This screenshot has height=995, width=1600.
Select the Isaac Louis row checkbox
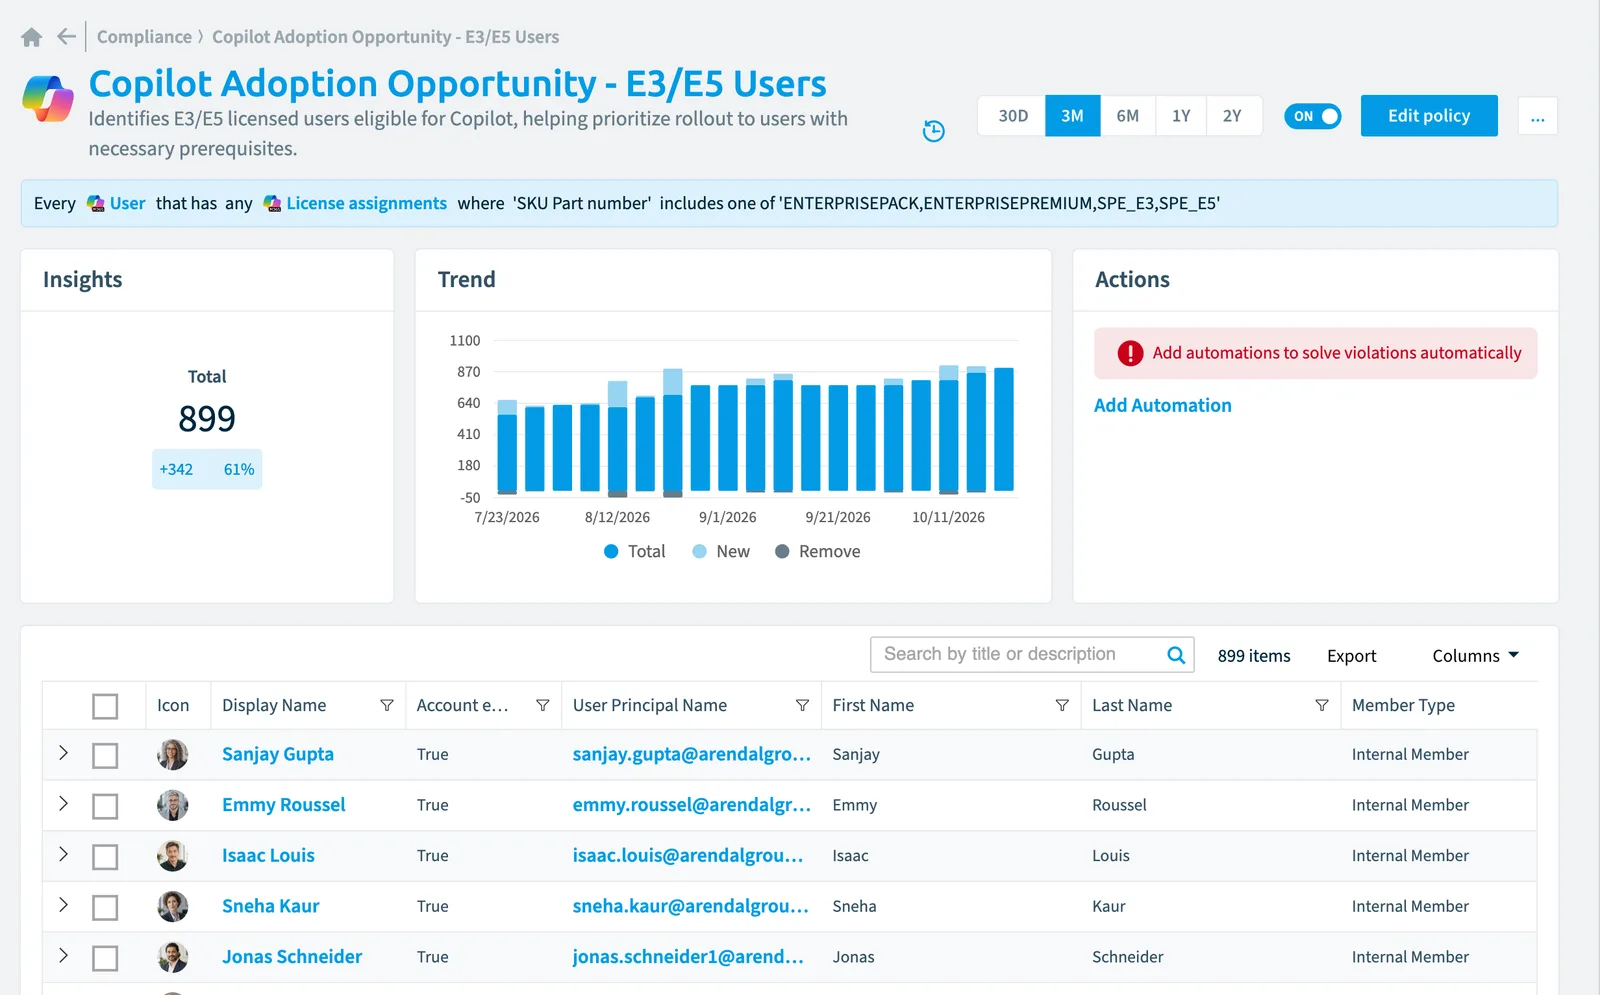click(105, 857)
